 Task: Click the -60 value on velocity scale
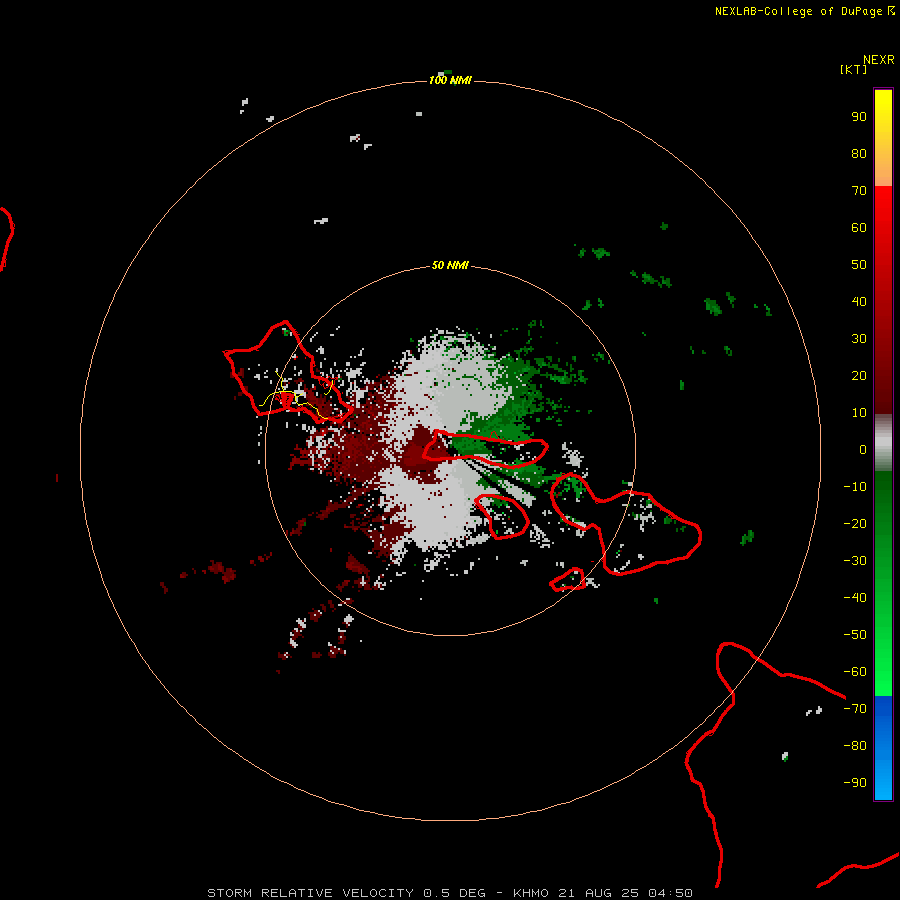pos(855,672)
